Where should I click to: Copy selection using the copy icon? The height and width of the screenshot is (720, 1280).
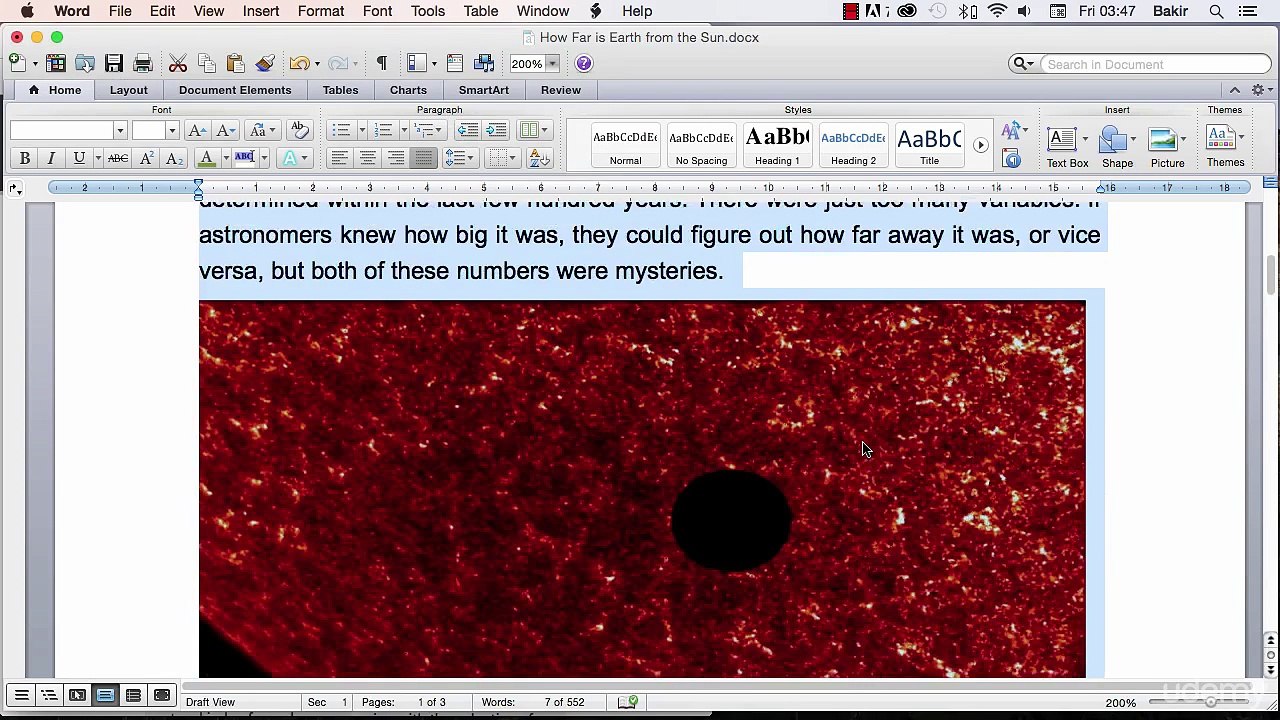[x=207, y=64]
